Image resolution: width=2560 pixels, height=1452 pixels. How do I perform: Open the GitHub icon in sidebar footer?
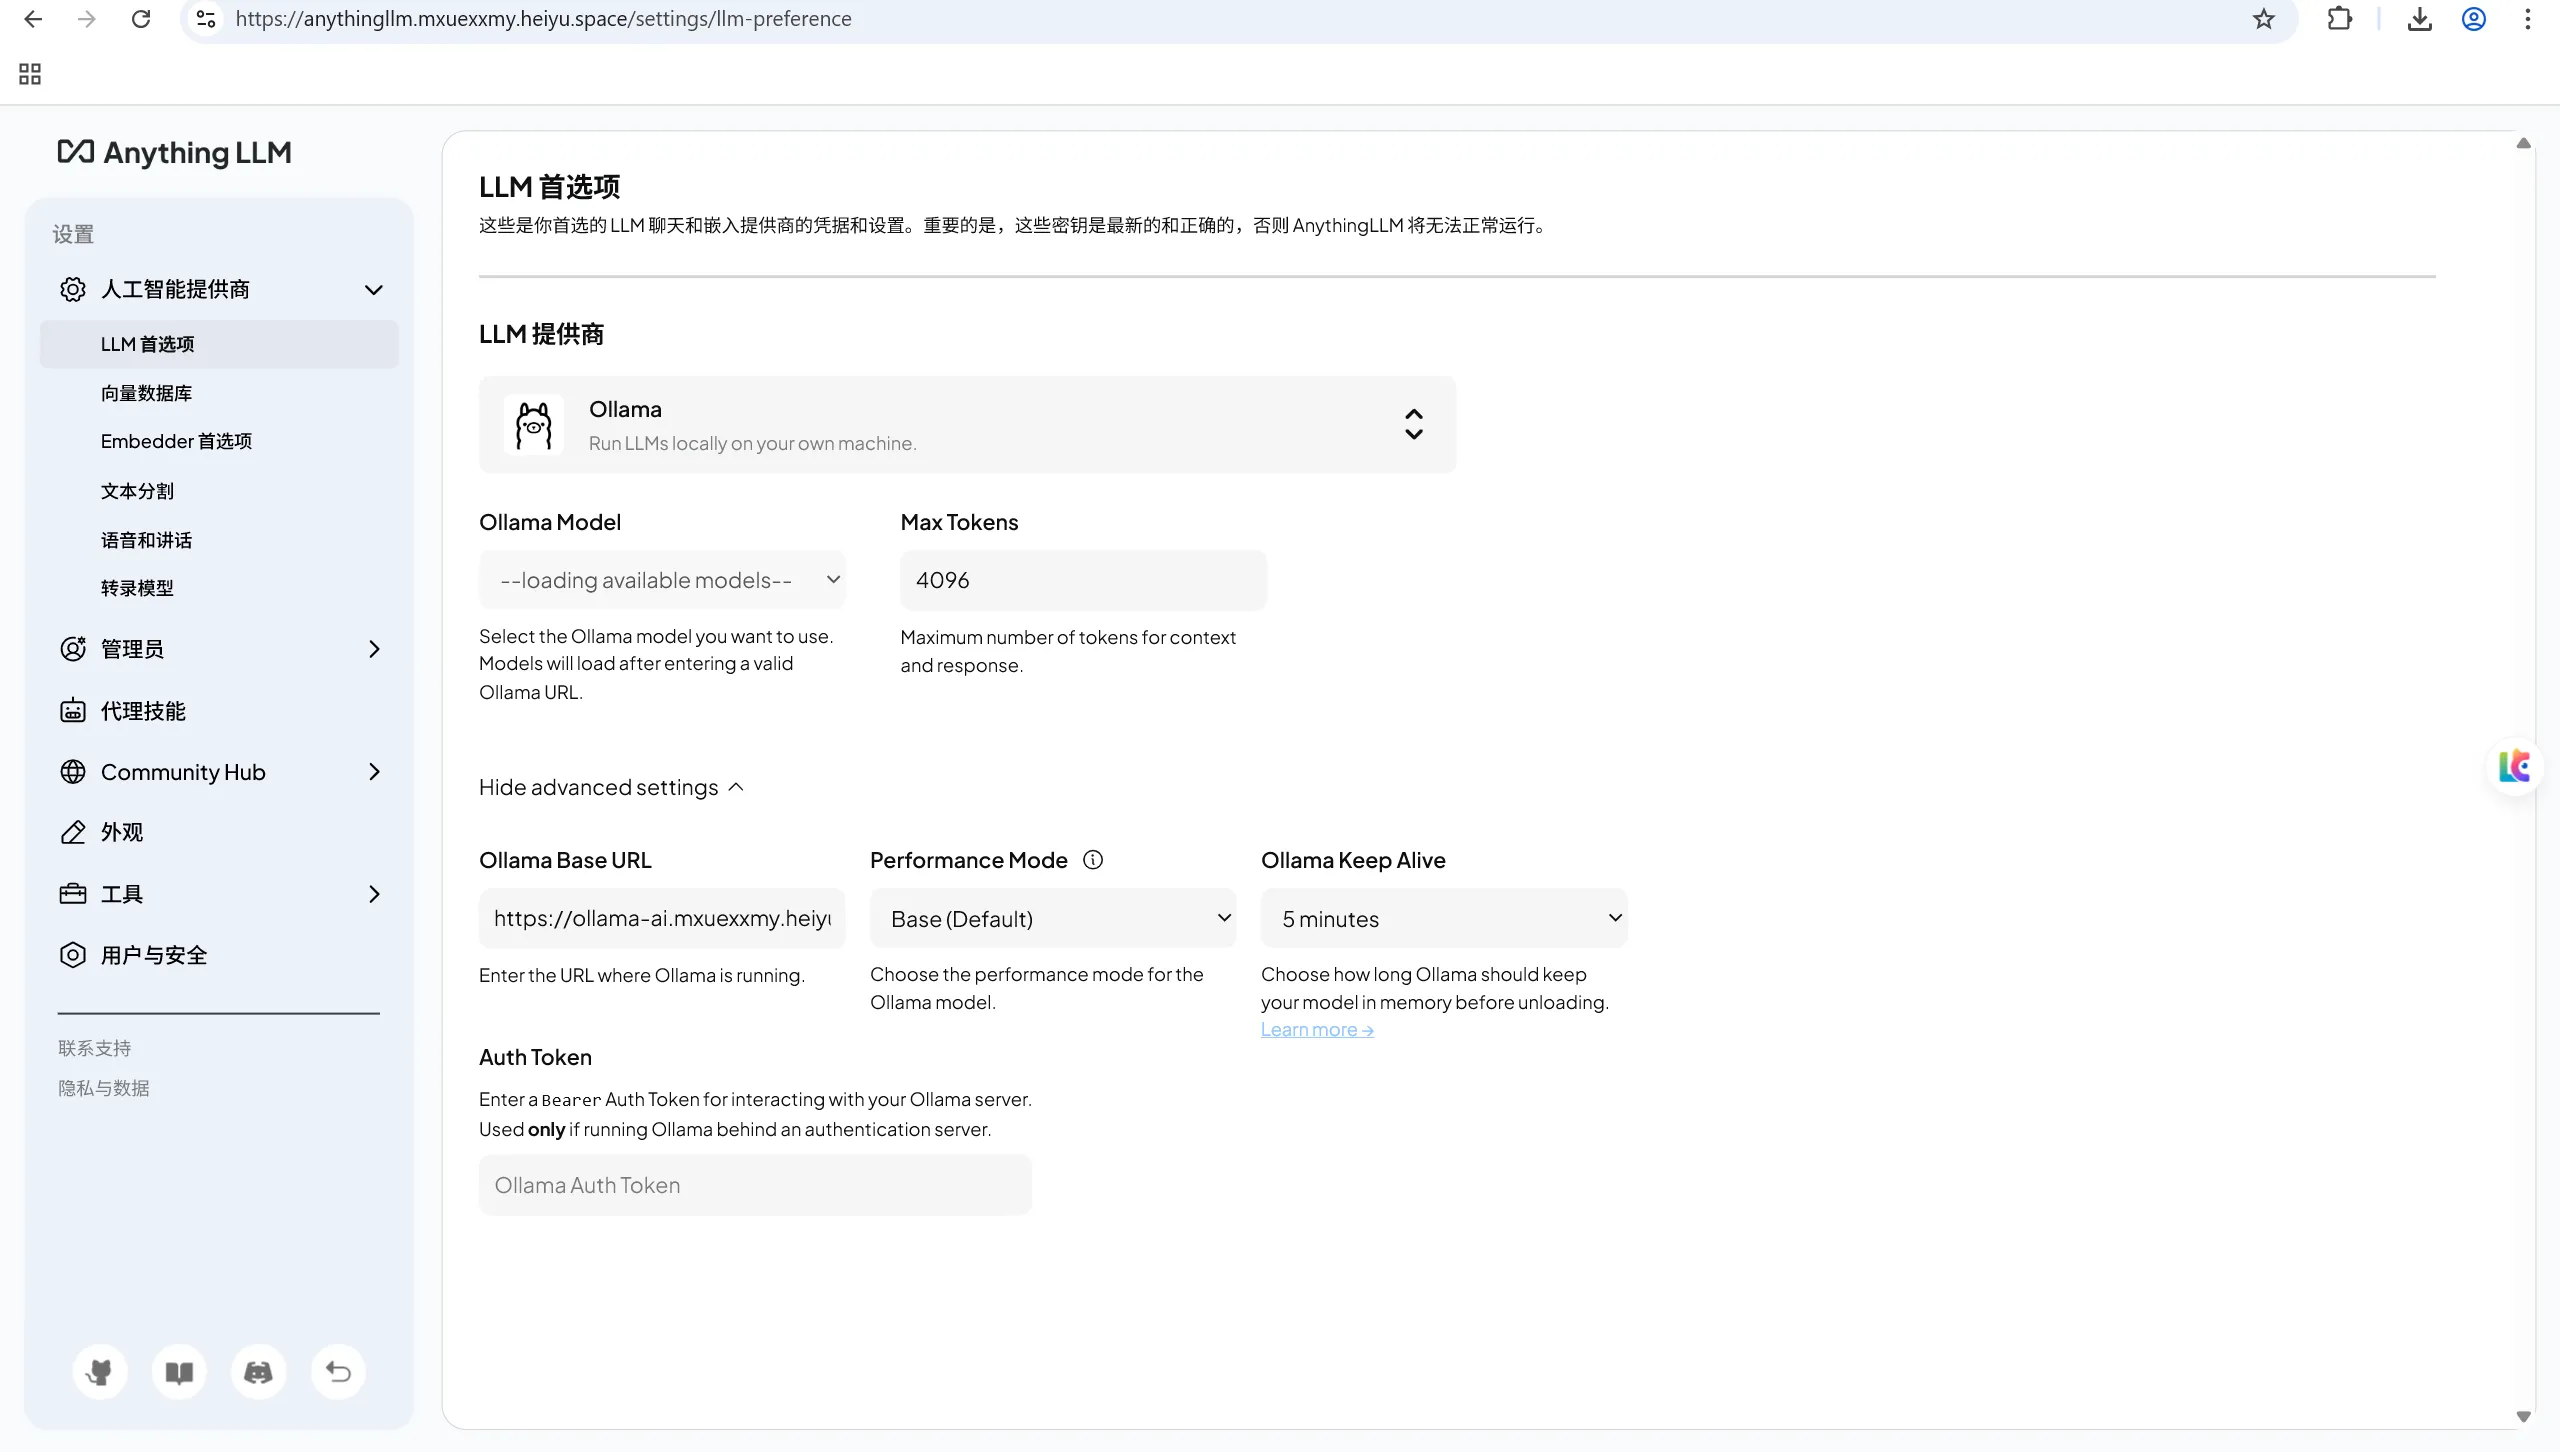[99, 1372]
